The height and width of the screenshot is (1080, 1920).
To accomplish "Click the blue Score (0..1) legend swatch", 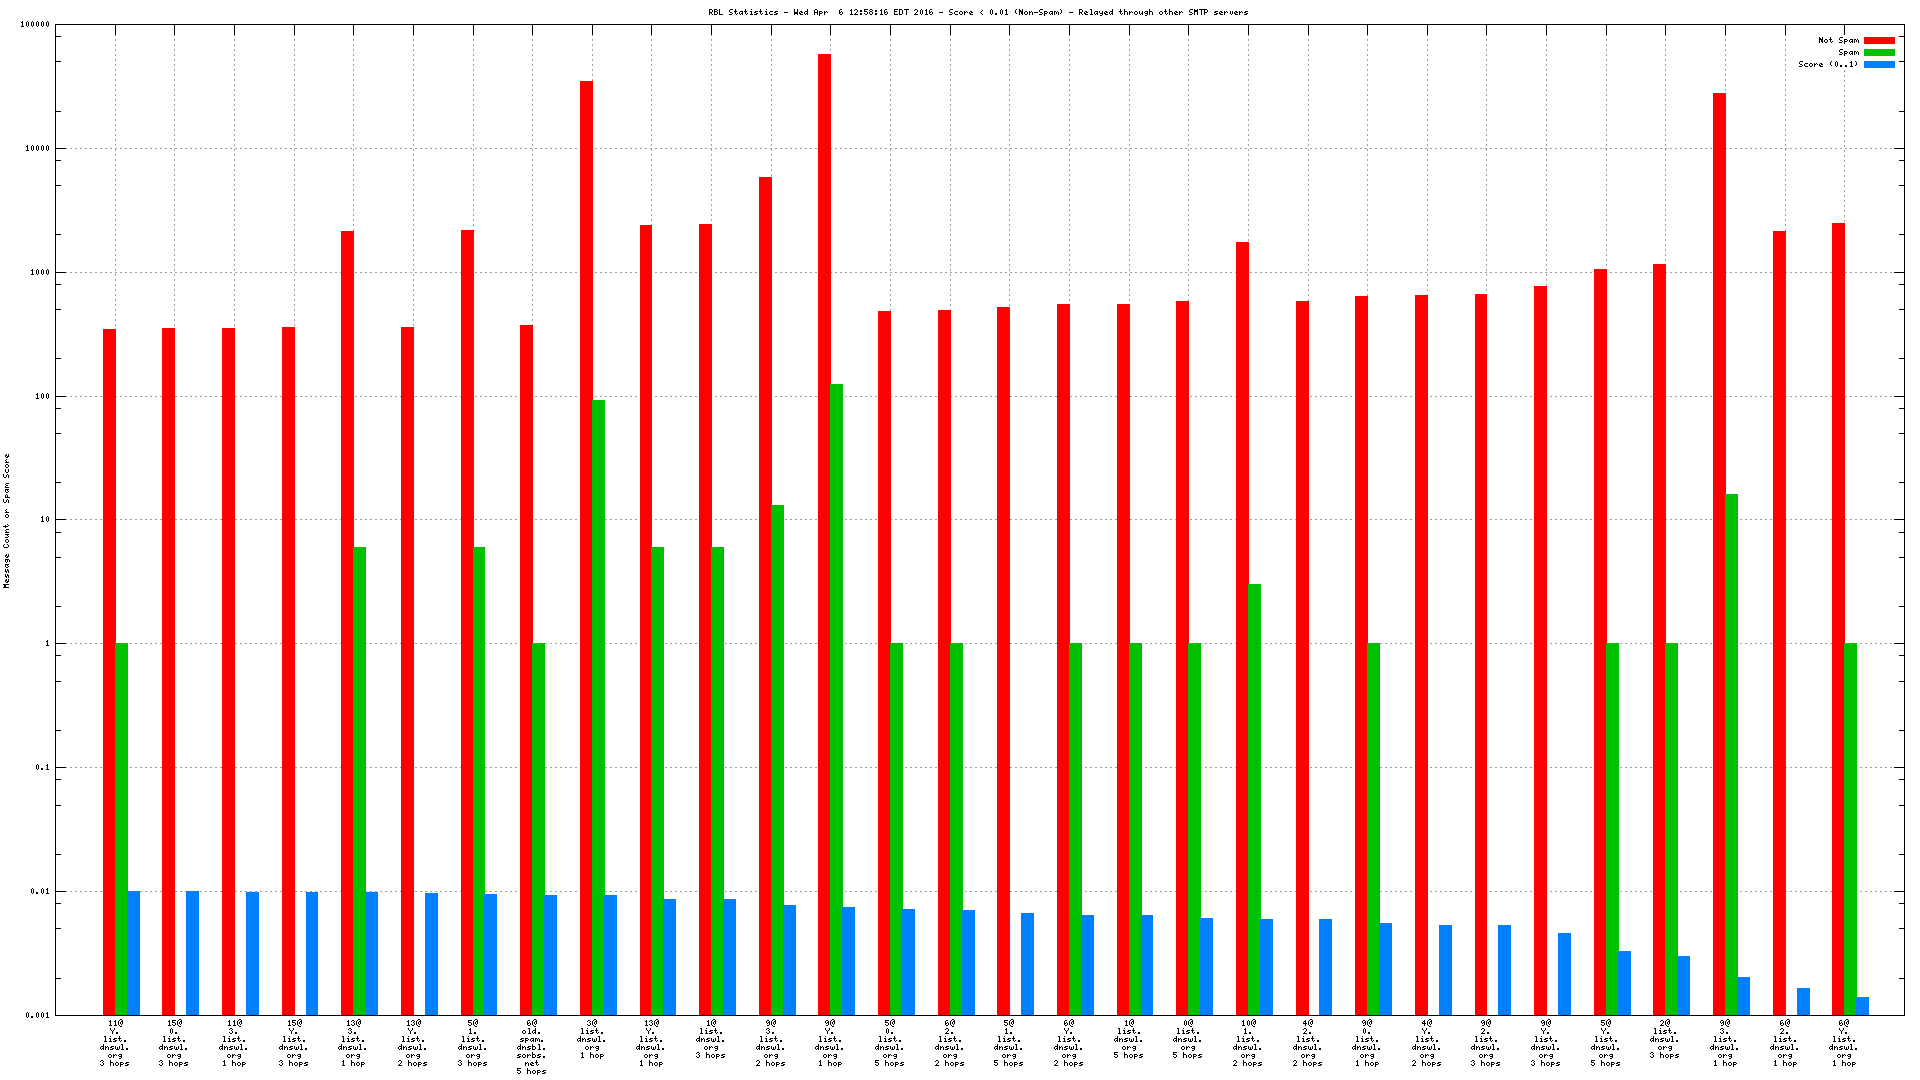I will (x=1878, y=65).
